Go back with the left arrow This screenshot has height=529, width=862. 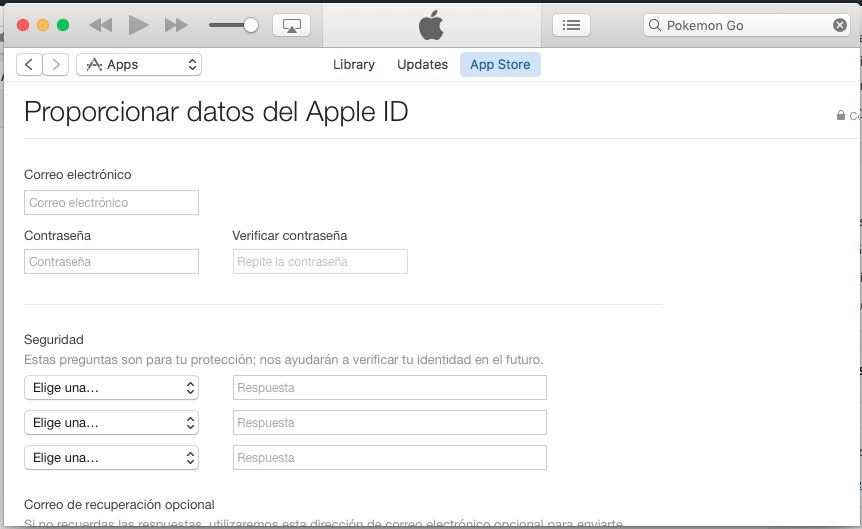pyautogui.click(x=30, y=65)
